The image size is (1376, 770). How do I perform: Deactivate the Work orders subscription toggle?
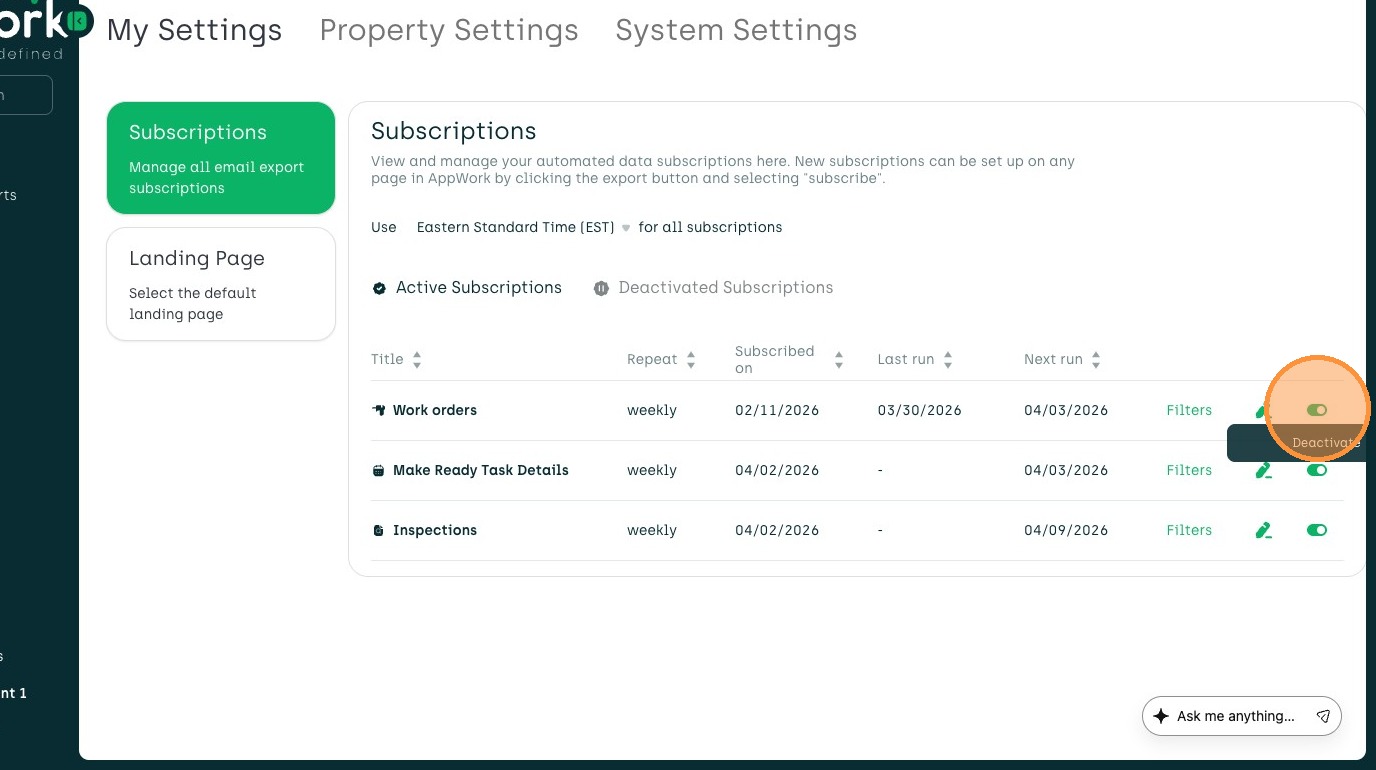(x=1316, y=410)
